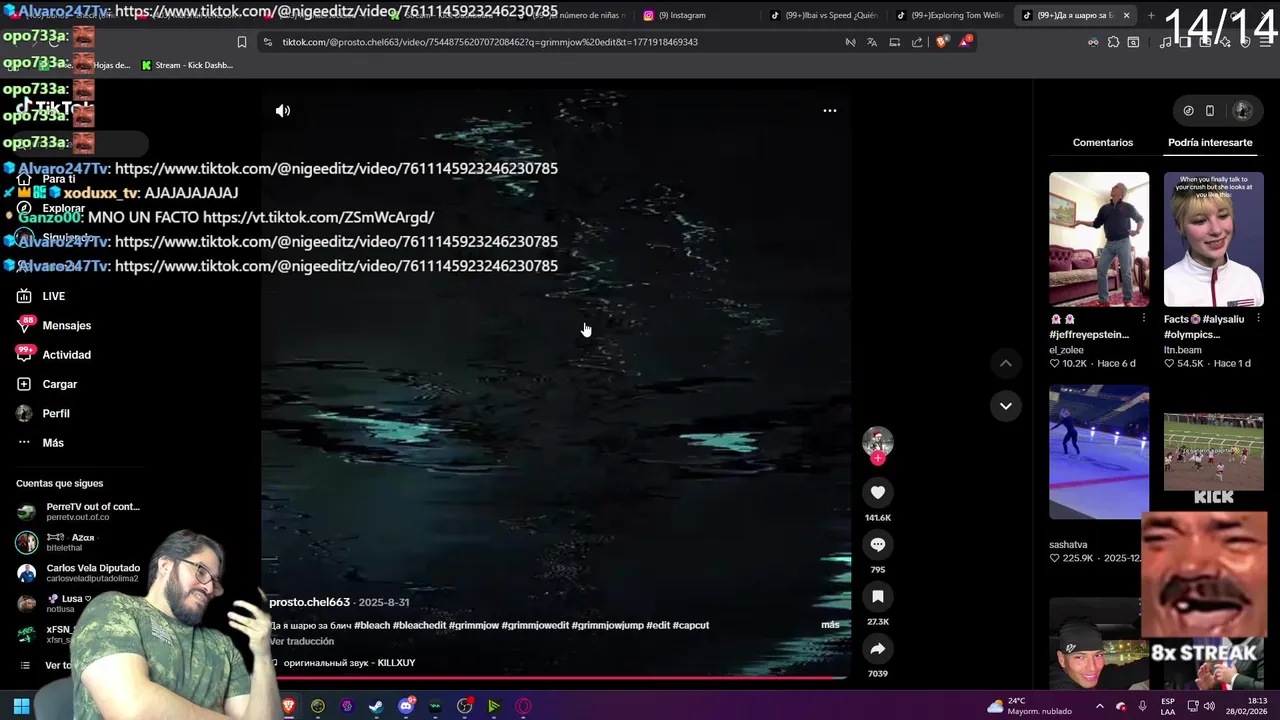Image resolution: width=1280 pixels, height=720 pixels.
Task: Show hidden system tray icons
Action: pos(1099,706)
